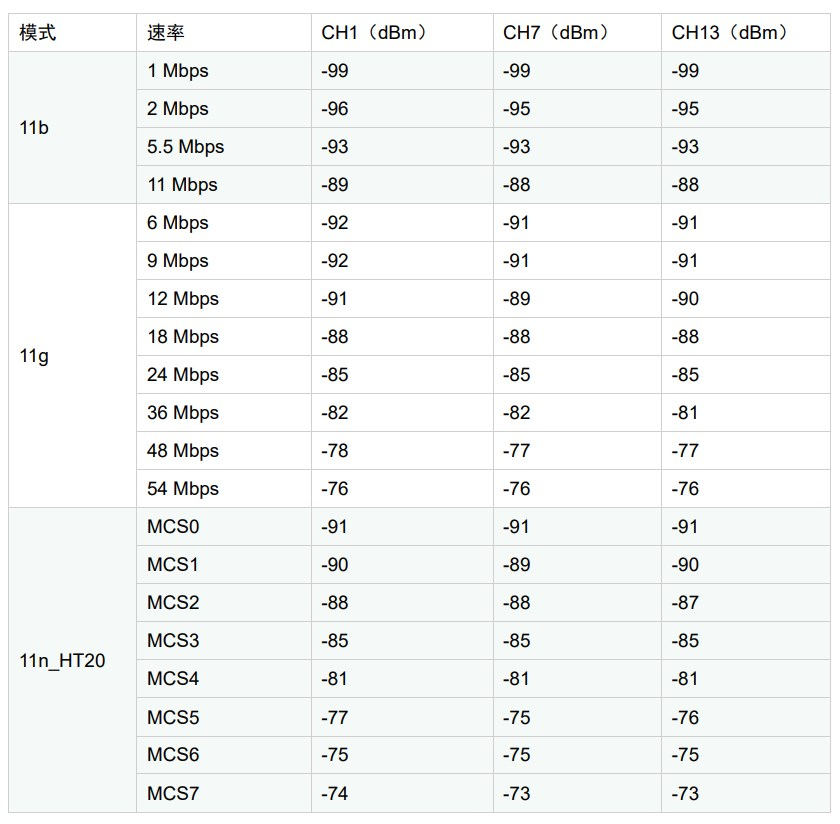
Task: Select the CH1 (dBm) header cell
Action: pyautogui.click(x=402, y=33)
